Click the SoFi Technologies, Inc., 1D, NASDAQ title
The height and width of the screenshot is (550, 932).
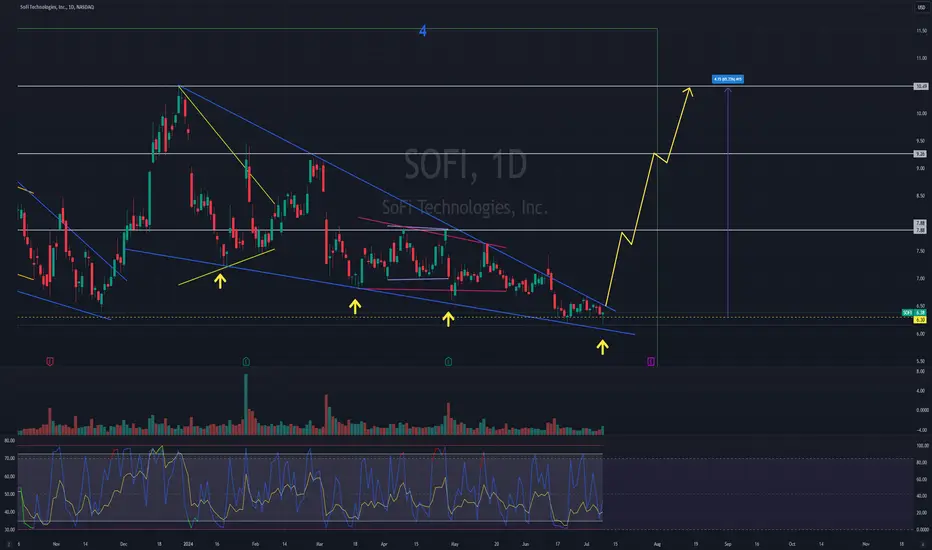[57, 7]
